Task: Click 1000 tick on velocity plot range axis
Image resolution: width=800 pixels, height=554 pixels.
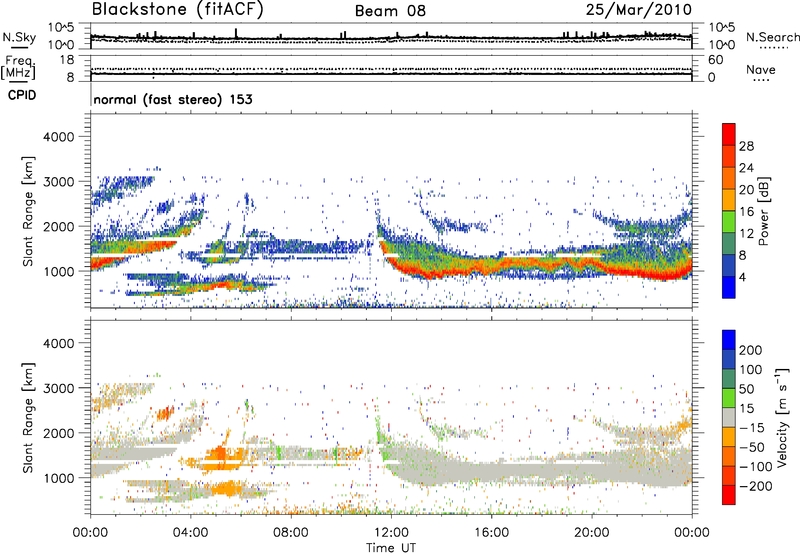Action: point(58,478)
